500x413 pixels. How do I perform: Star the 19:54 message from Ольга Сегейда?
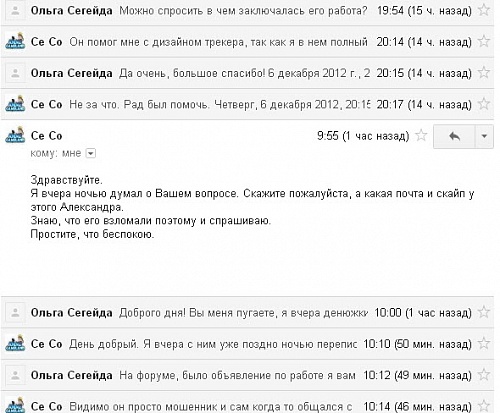(x=484, y=10)
